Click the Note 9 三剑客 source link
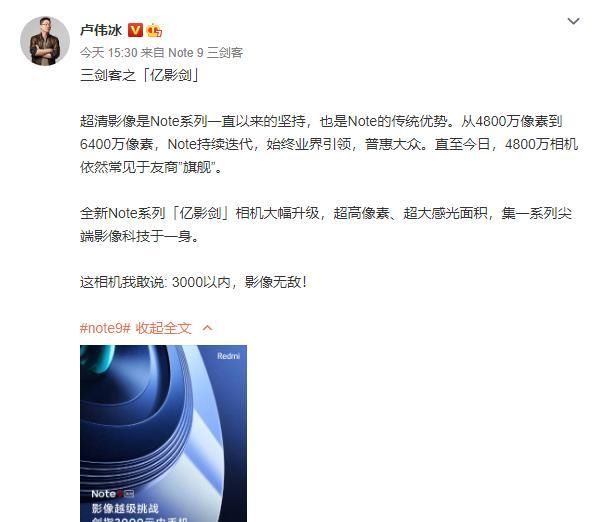The image size is (599, 522). coord(206,53)
